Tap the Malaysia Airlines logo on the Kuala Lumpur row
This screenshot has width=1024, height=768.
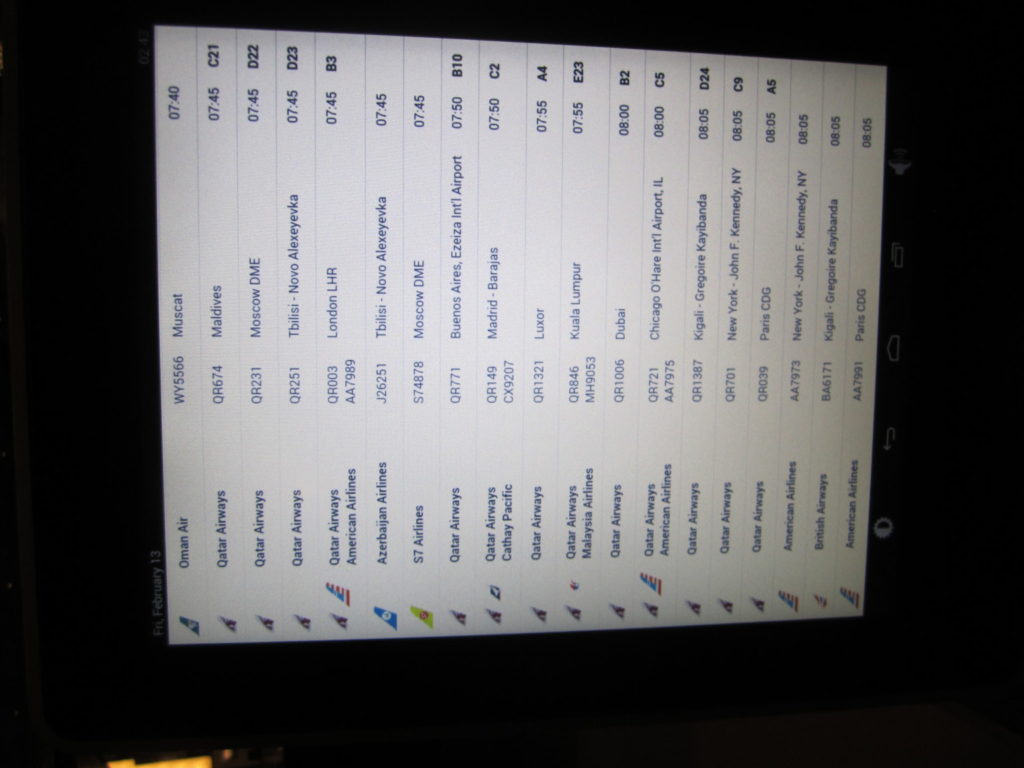[x=575, y=586]
